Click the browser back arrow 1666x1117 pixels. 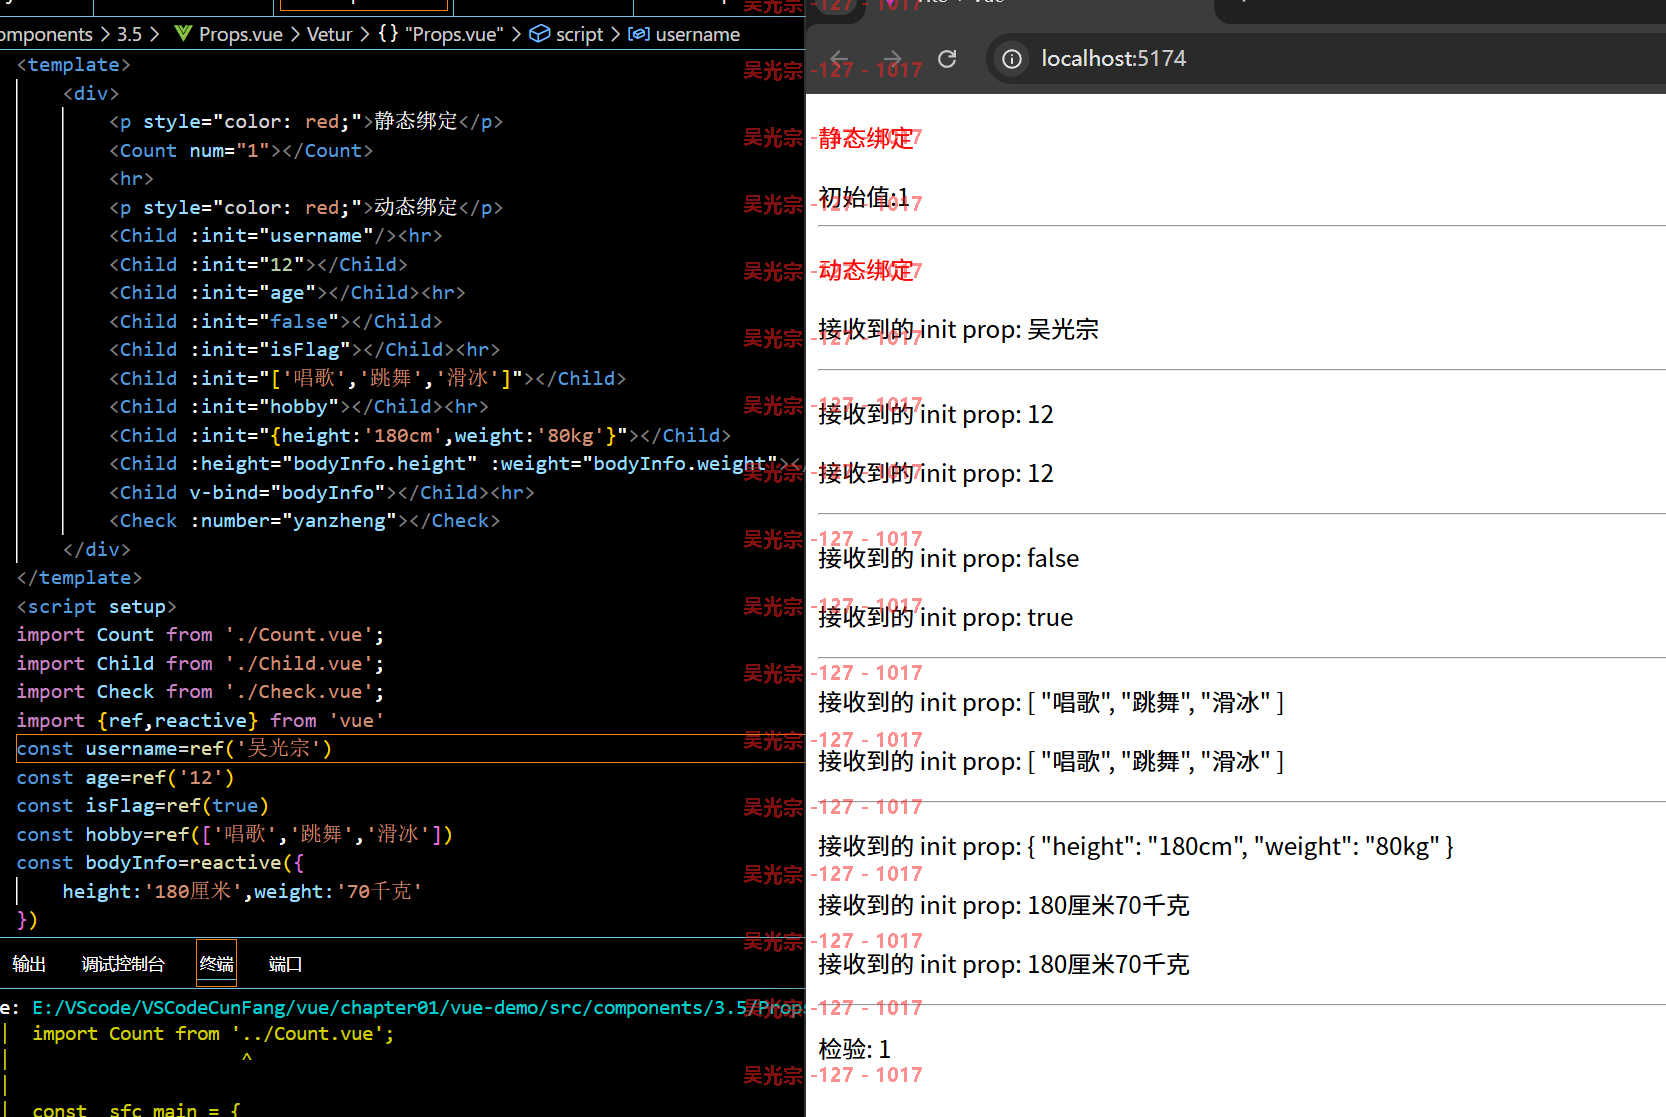[x=840, y=59]
